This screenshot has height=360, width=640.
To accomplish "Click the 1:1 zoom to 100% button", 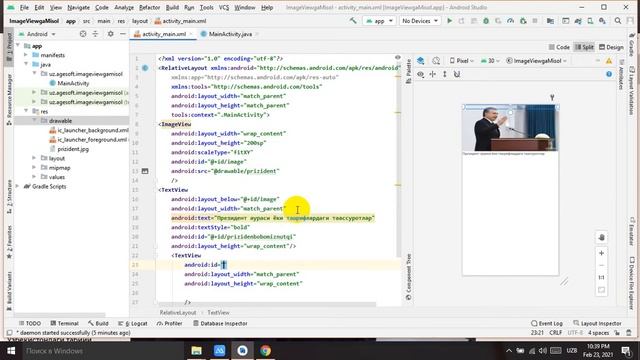I will 601,278.
